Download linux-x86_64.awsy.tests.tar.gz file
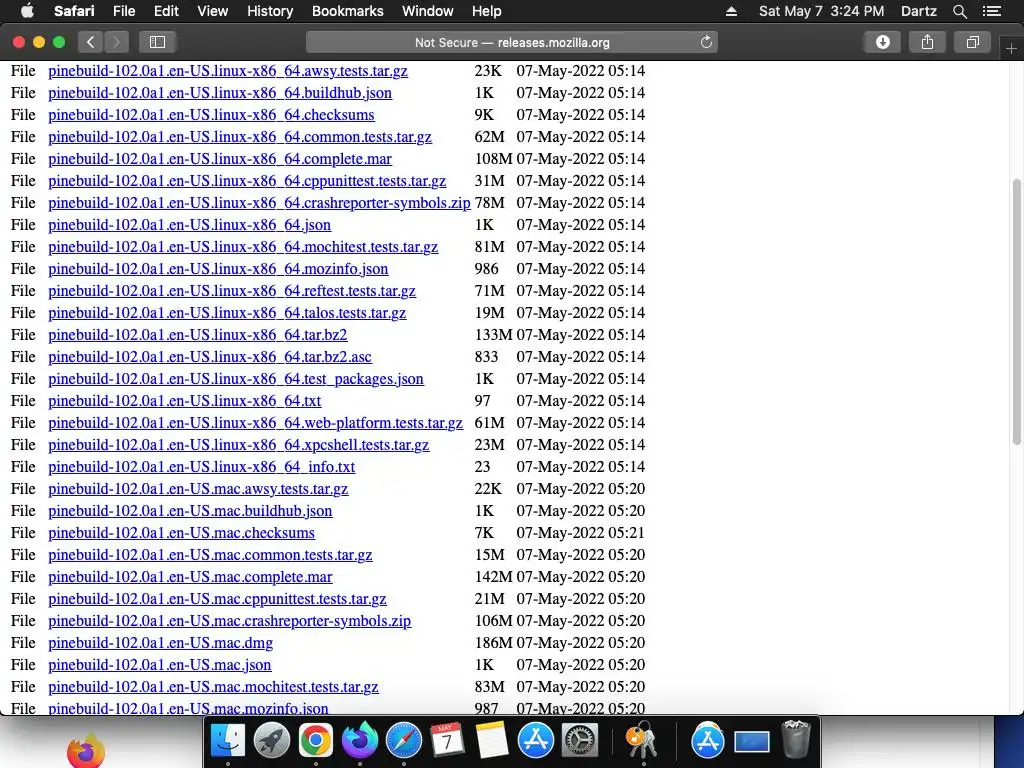 (x=228, y=71)
